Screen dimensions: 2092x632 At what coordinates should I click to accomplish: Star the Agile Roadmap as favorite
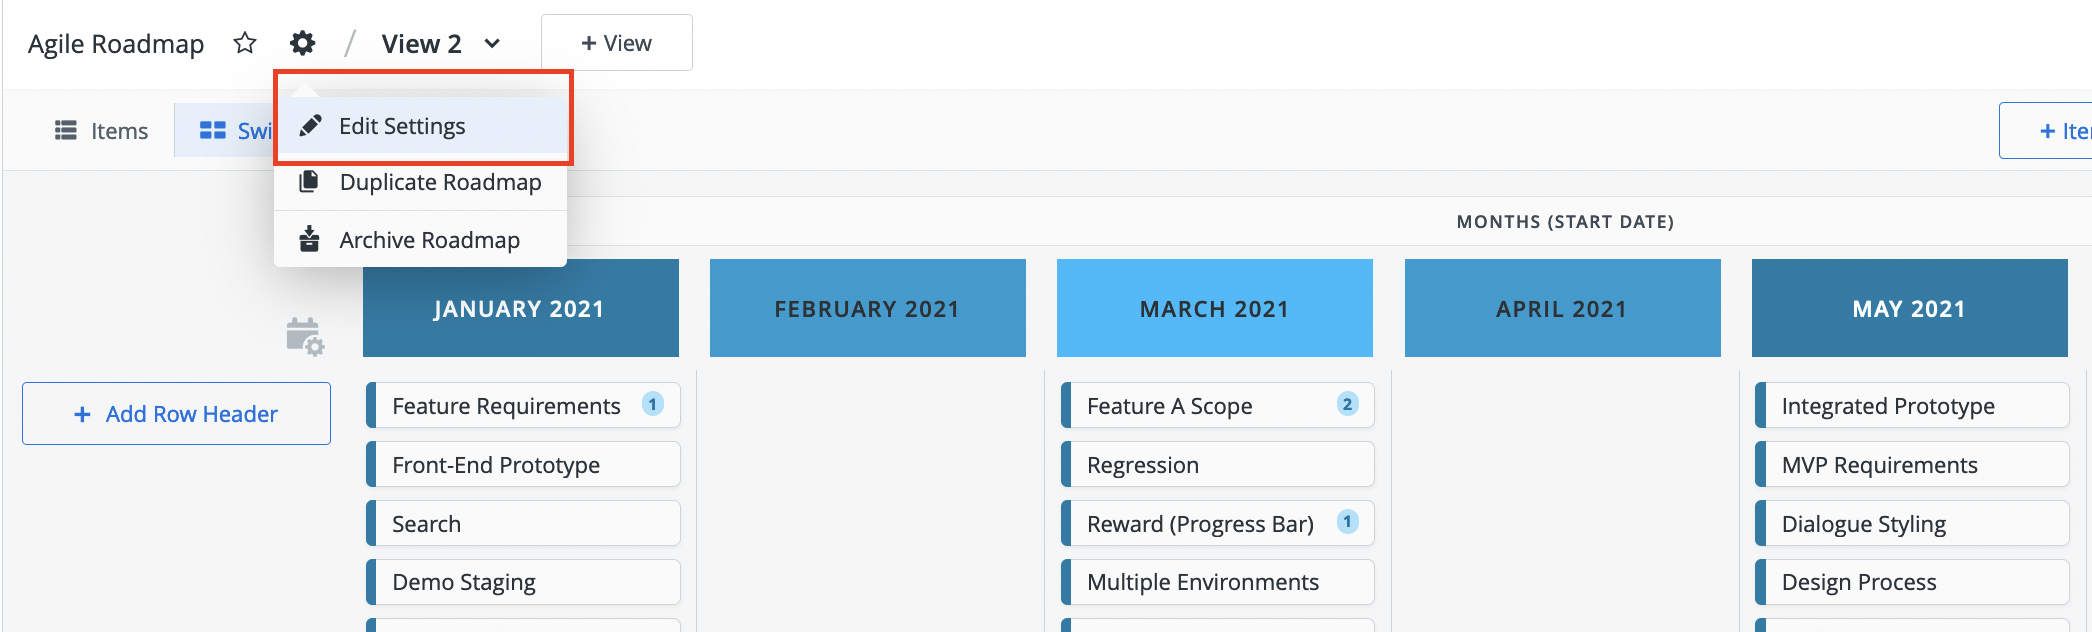coord(245,43)
